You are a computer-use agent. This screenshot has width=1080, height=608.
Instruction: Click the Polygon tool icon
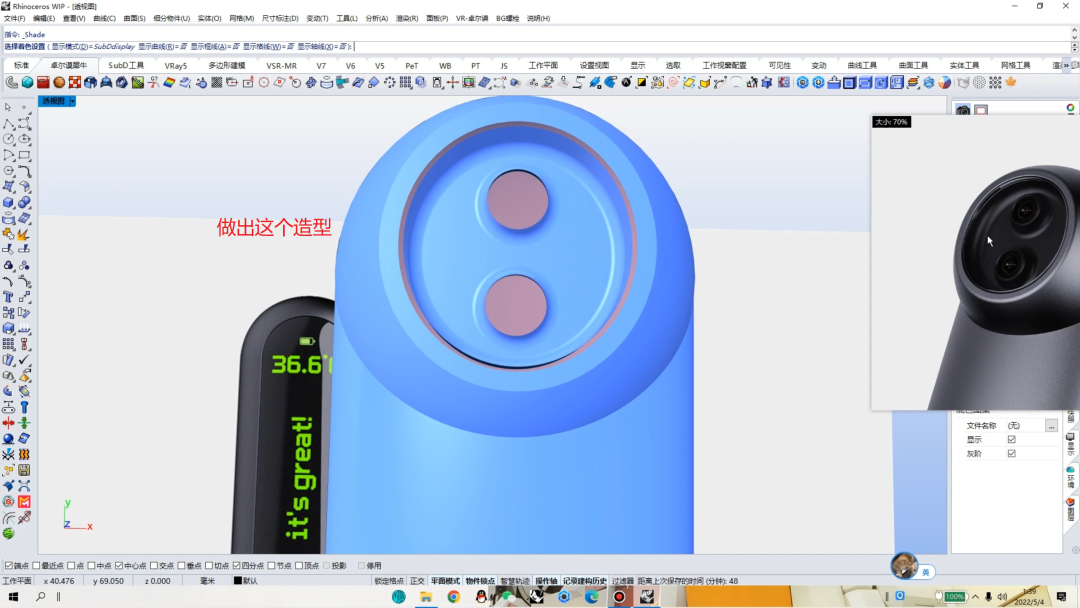coord(8,171)
